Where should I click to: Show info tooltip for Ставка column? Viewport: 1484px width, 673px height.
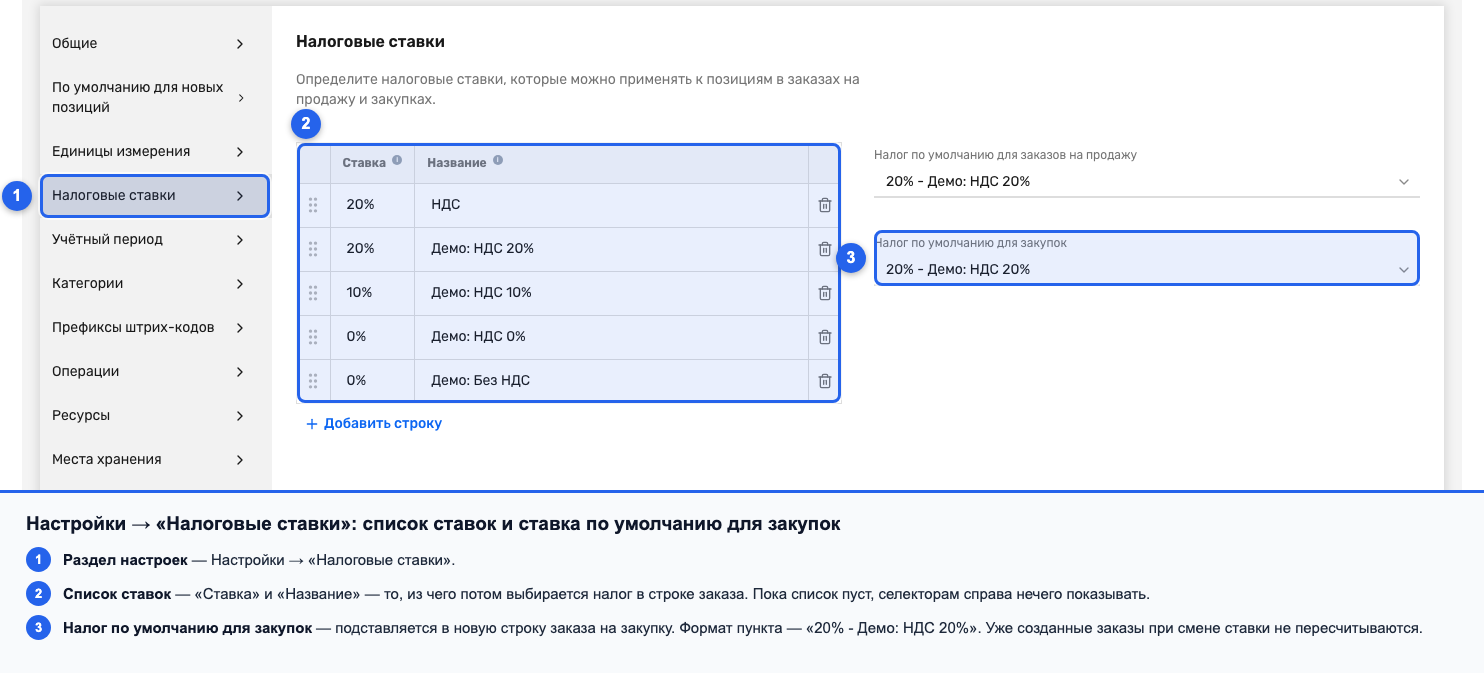(397, 160)
